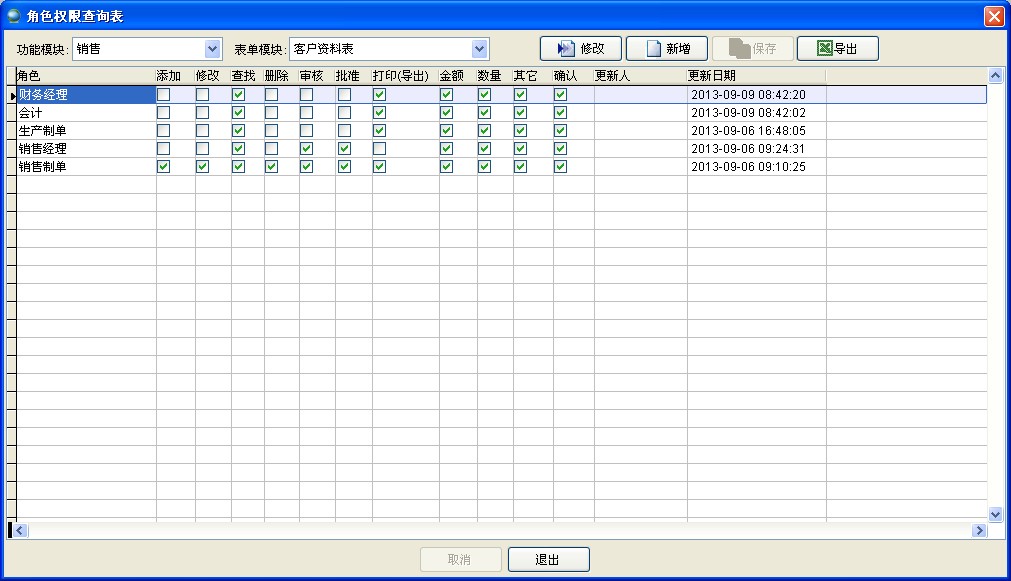The width and height of the screenshot is (1011, 581).
Task: Click the horizontal scrollbar right arrow
Action: 979,531
